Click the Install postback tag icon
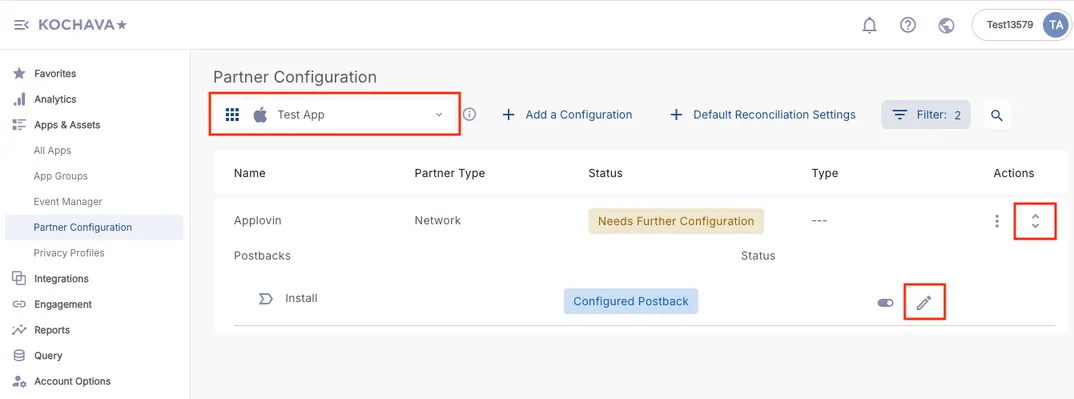Viewport: 1074px width, 399px height. (x=266, y=299)
